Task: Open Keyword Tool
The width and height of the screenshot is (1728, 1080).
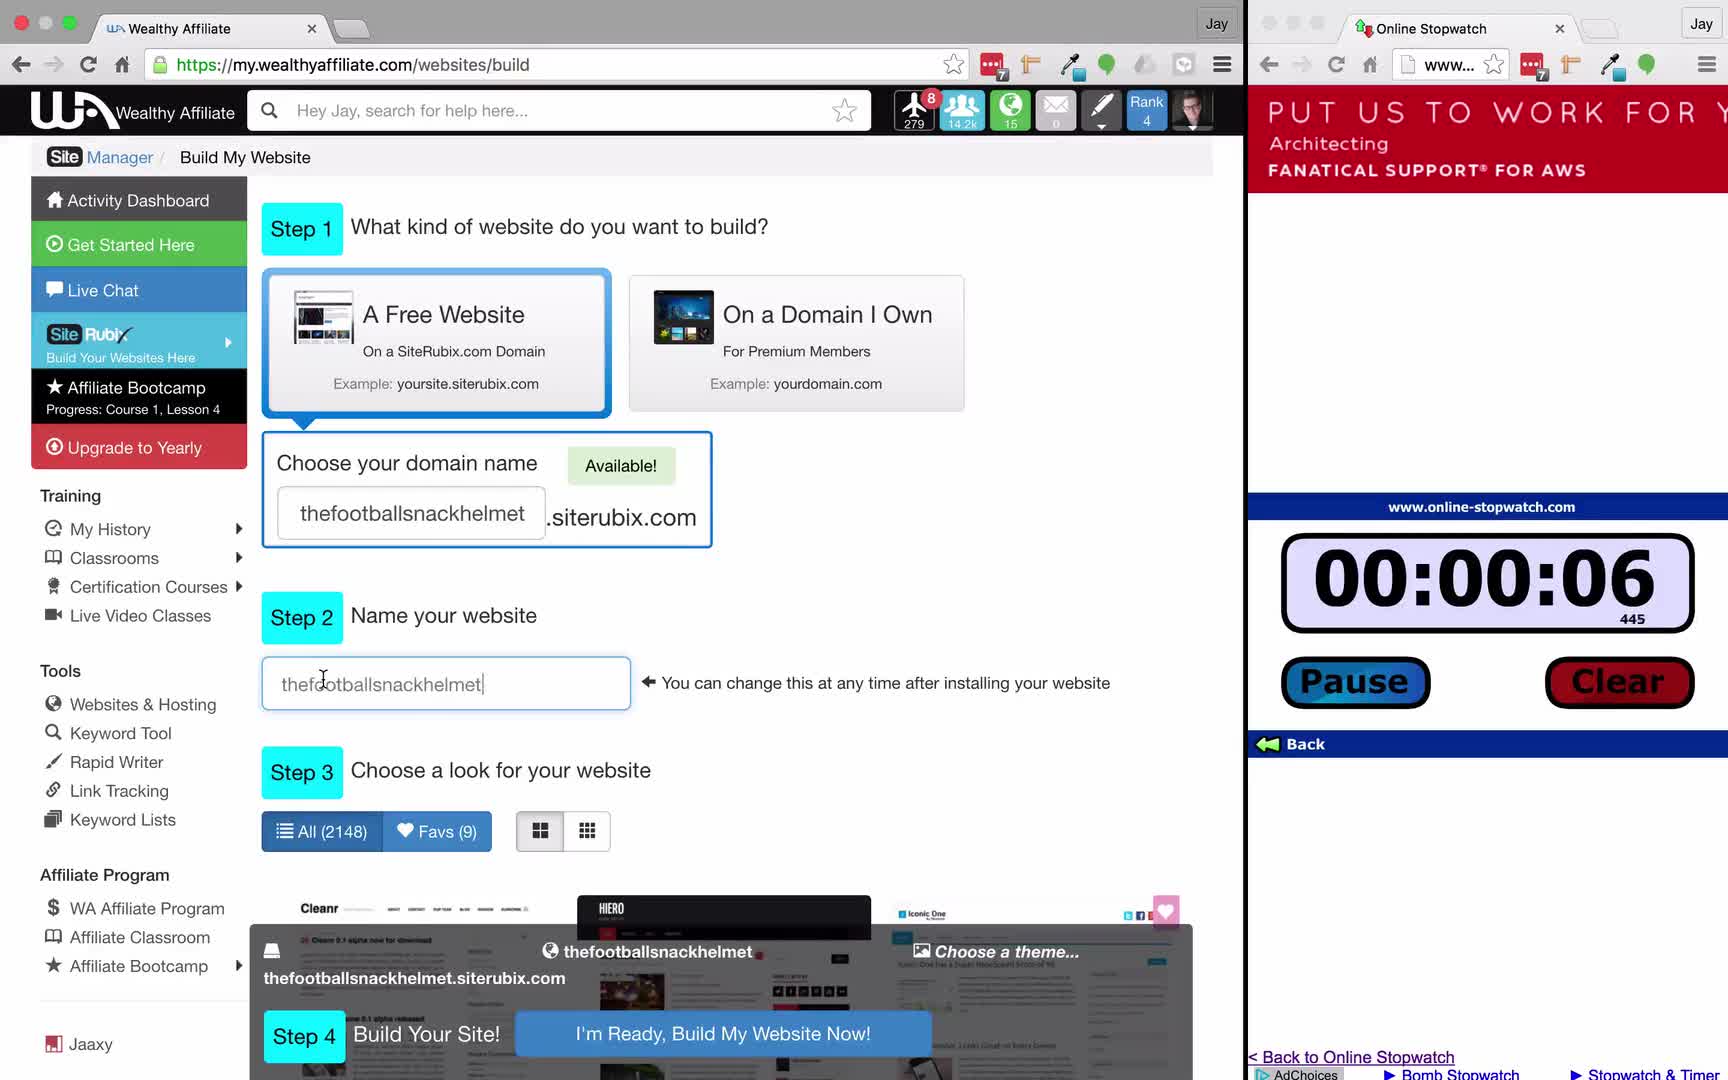Action: 109,734
